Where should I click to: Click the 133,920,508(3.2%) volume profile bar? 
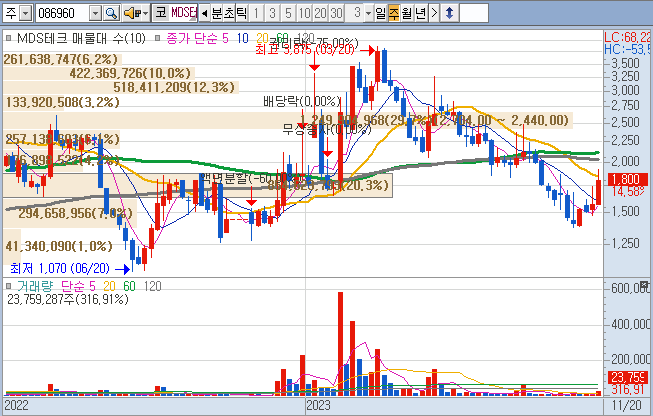(x=62, y=102)
